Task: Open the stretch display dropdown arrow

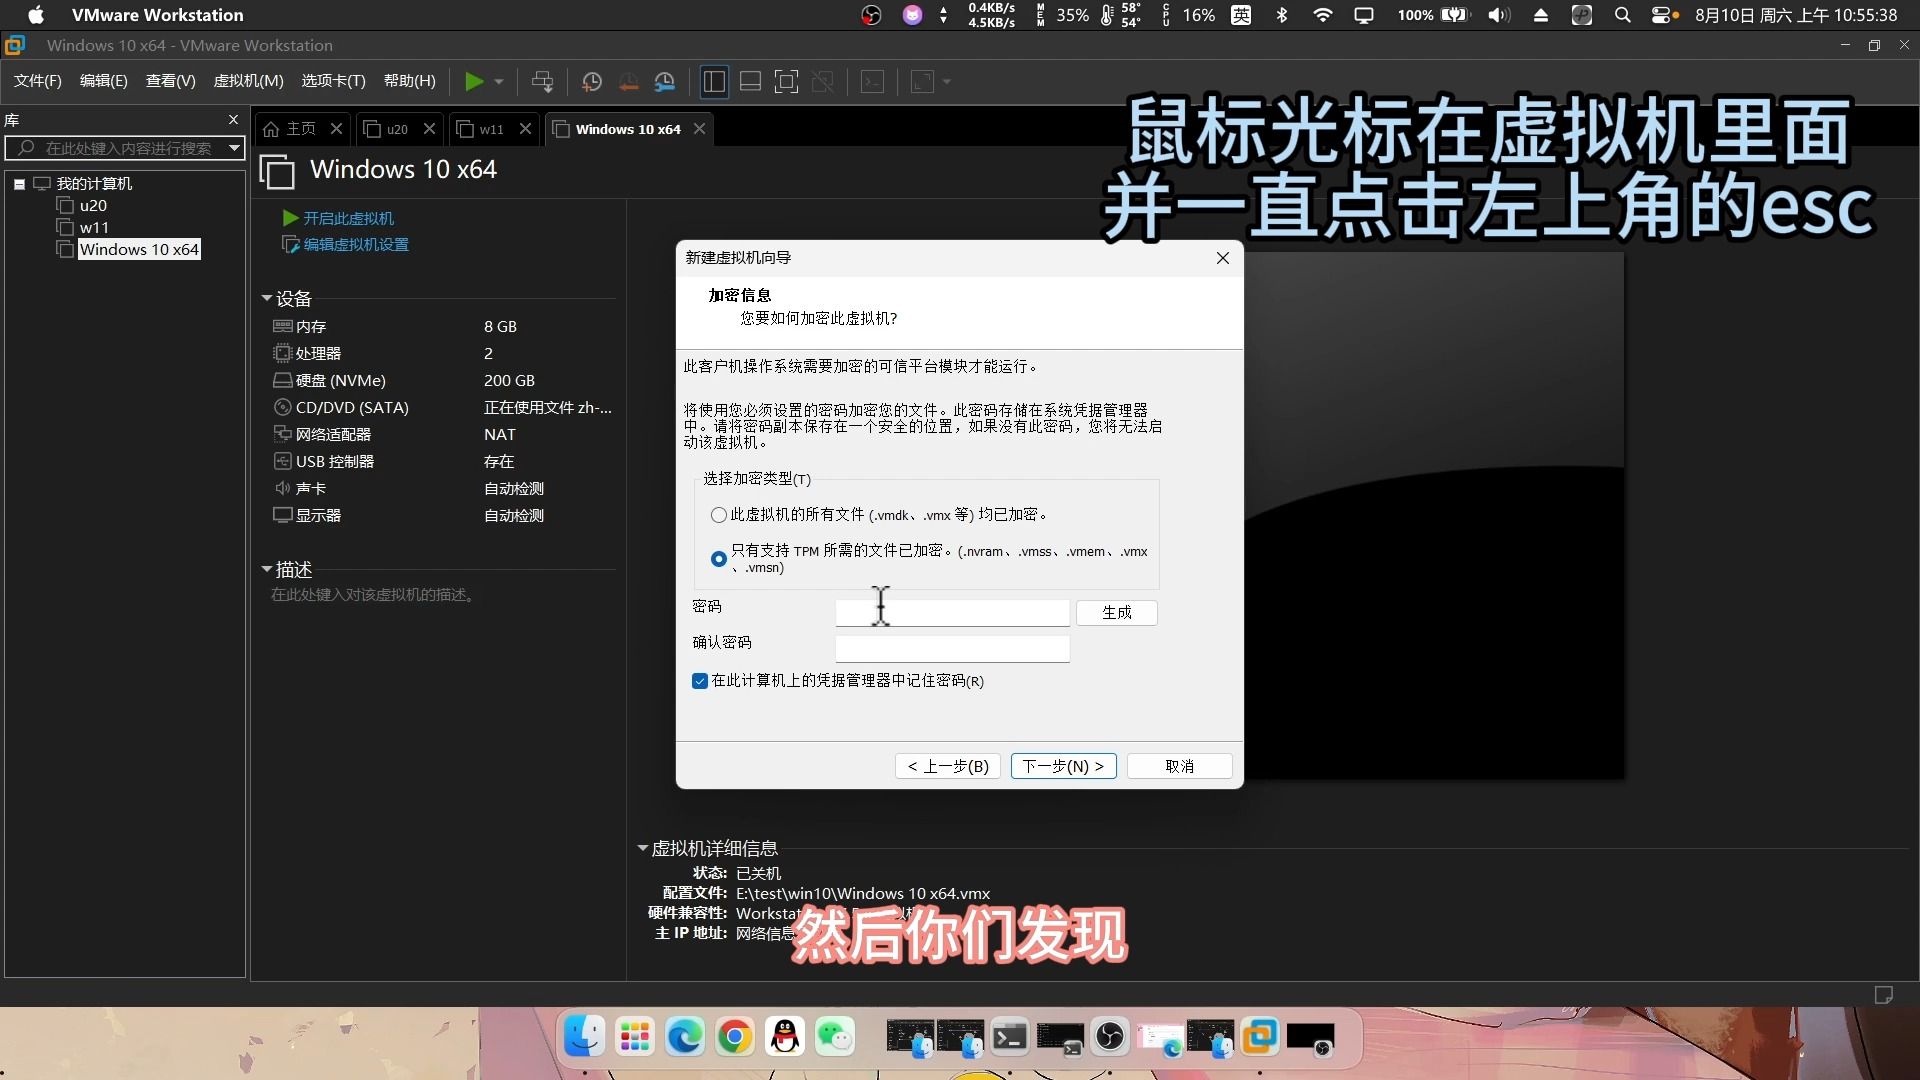Action: coord(946,82)
